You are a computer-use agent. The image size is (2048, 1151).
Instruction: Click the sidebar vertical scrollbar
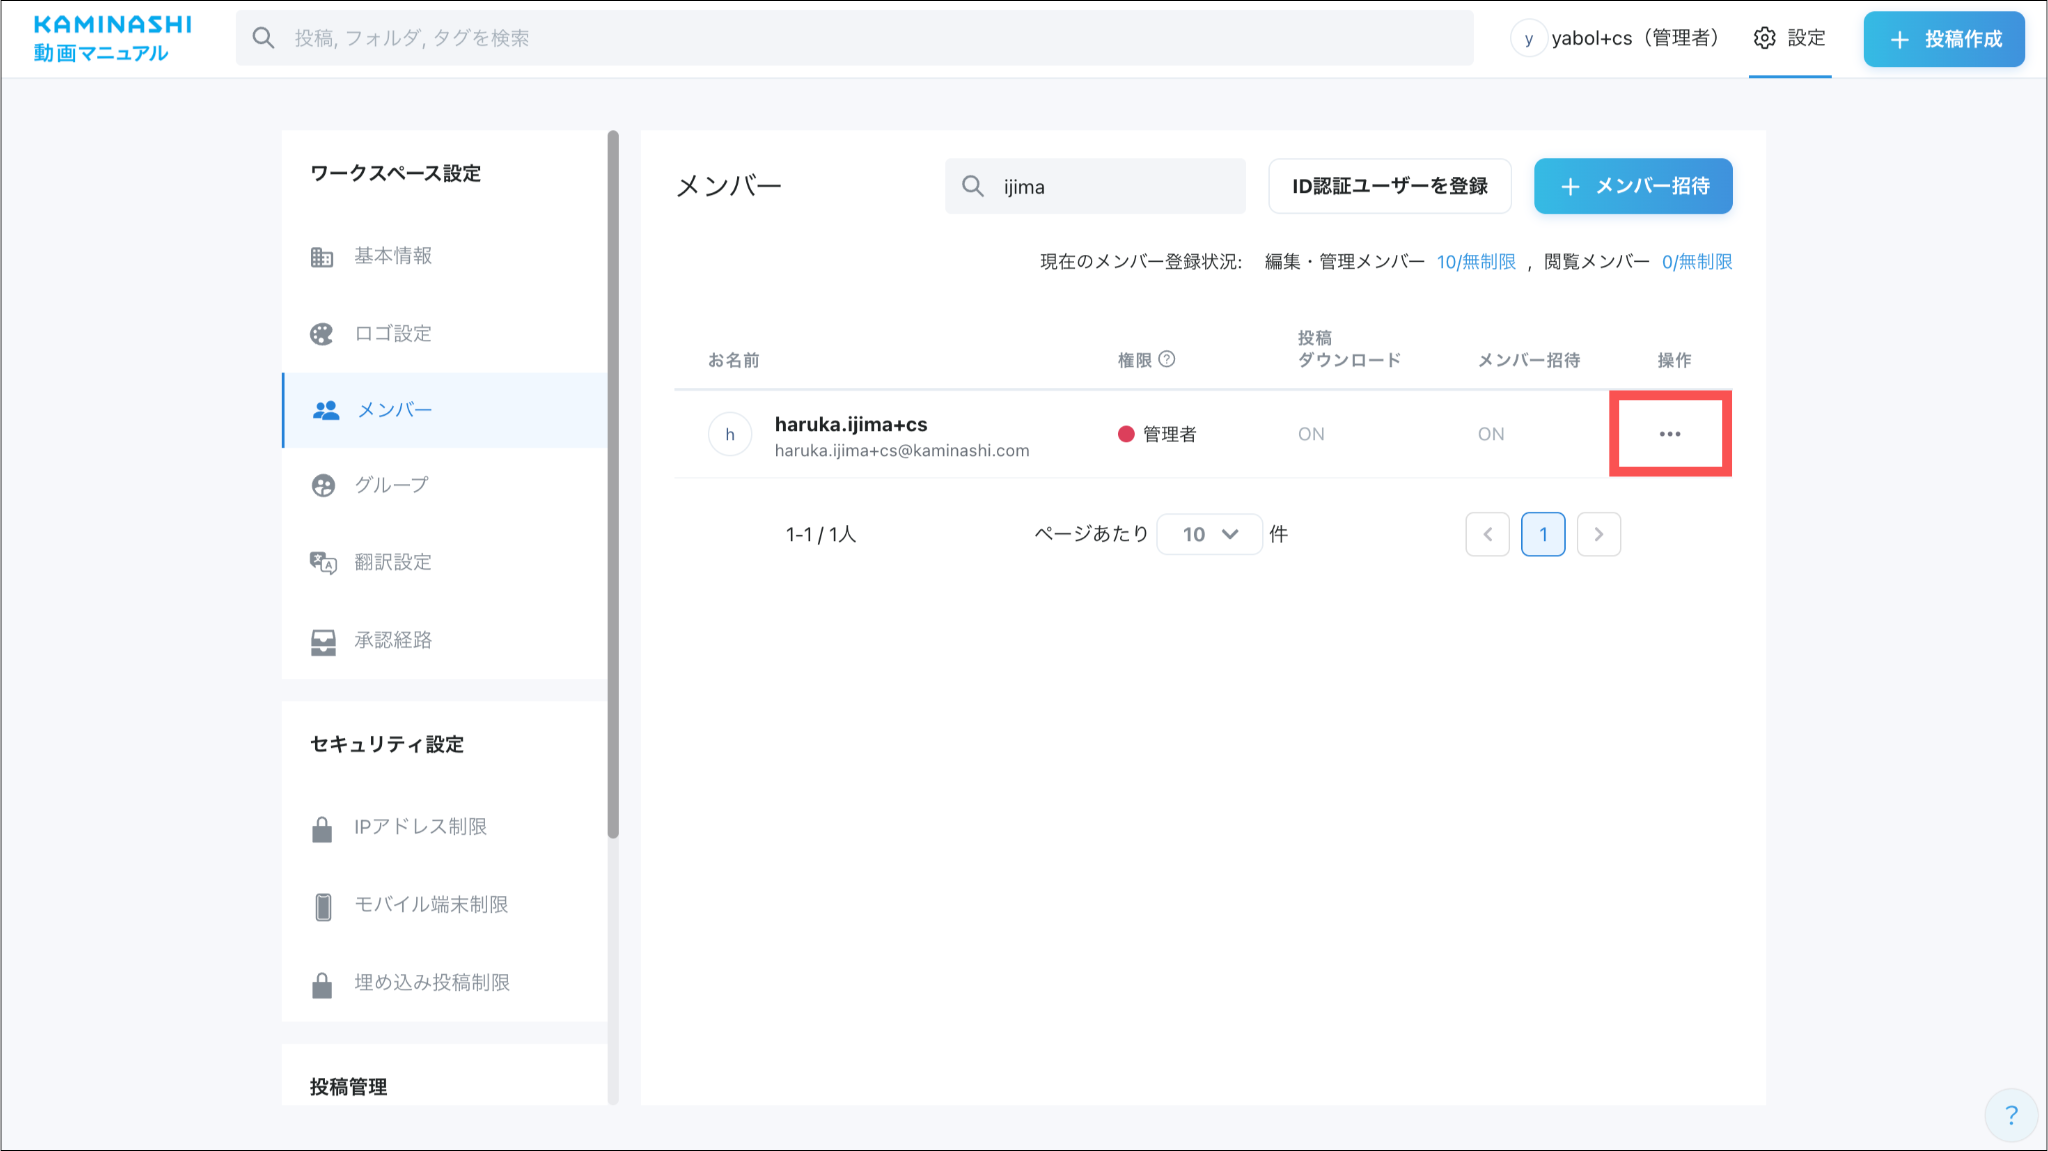click(613, 484)
